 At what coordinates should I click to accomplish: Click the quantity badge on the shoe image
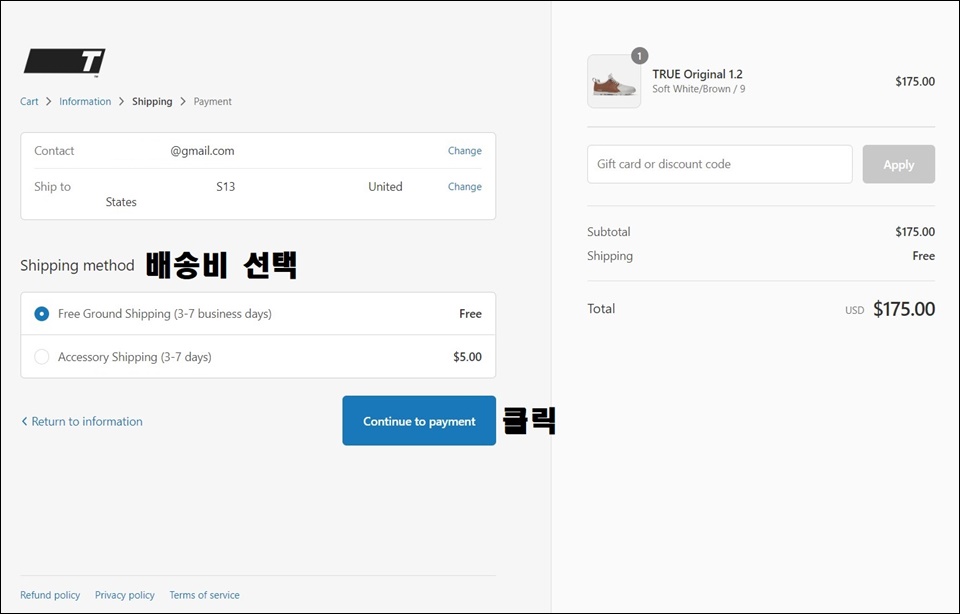639,56
